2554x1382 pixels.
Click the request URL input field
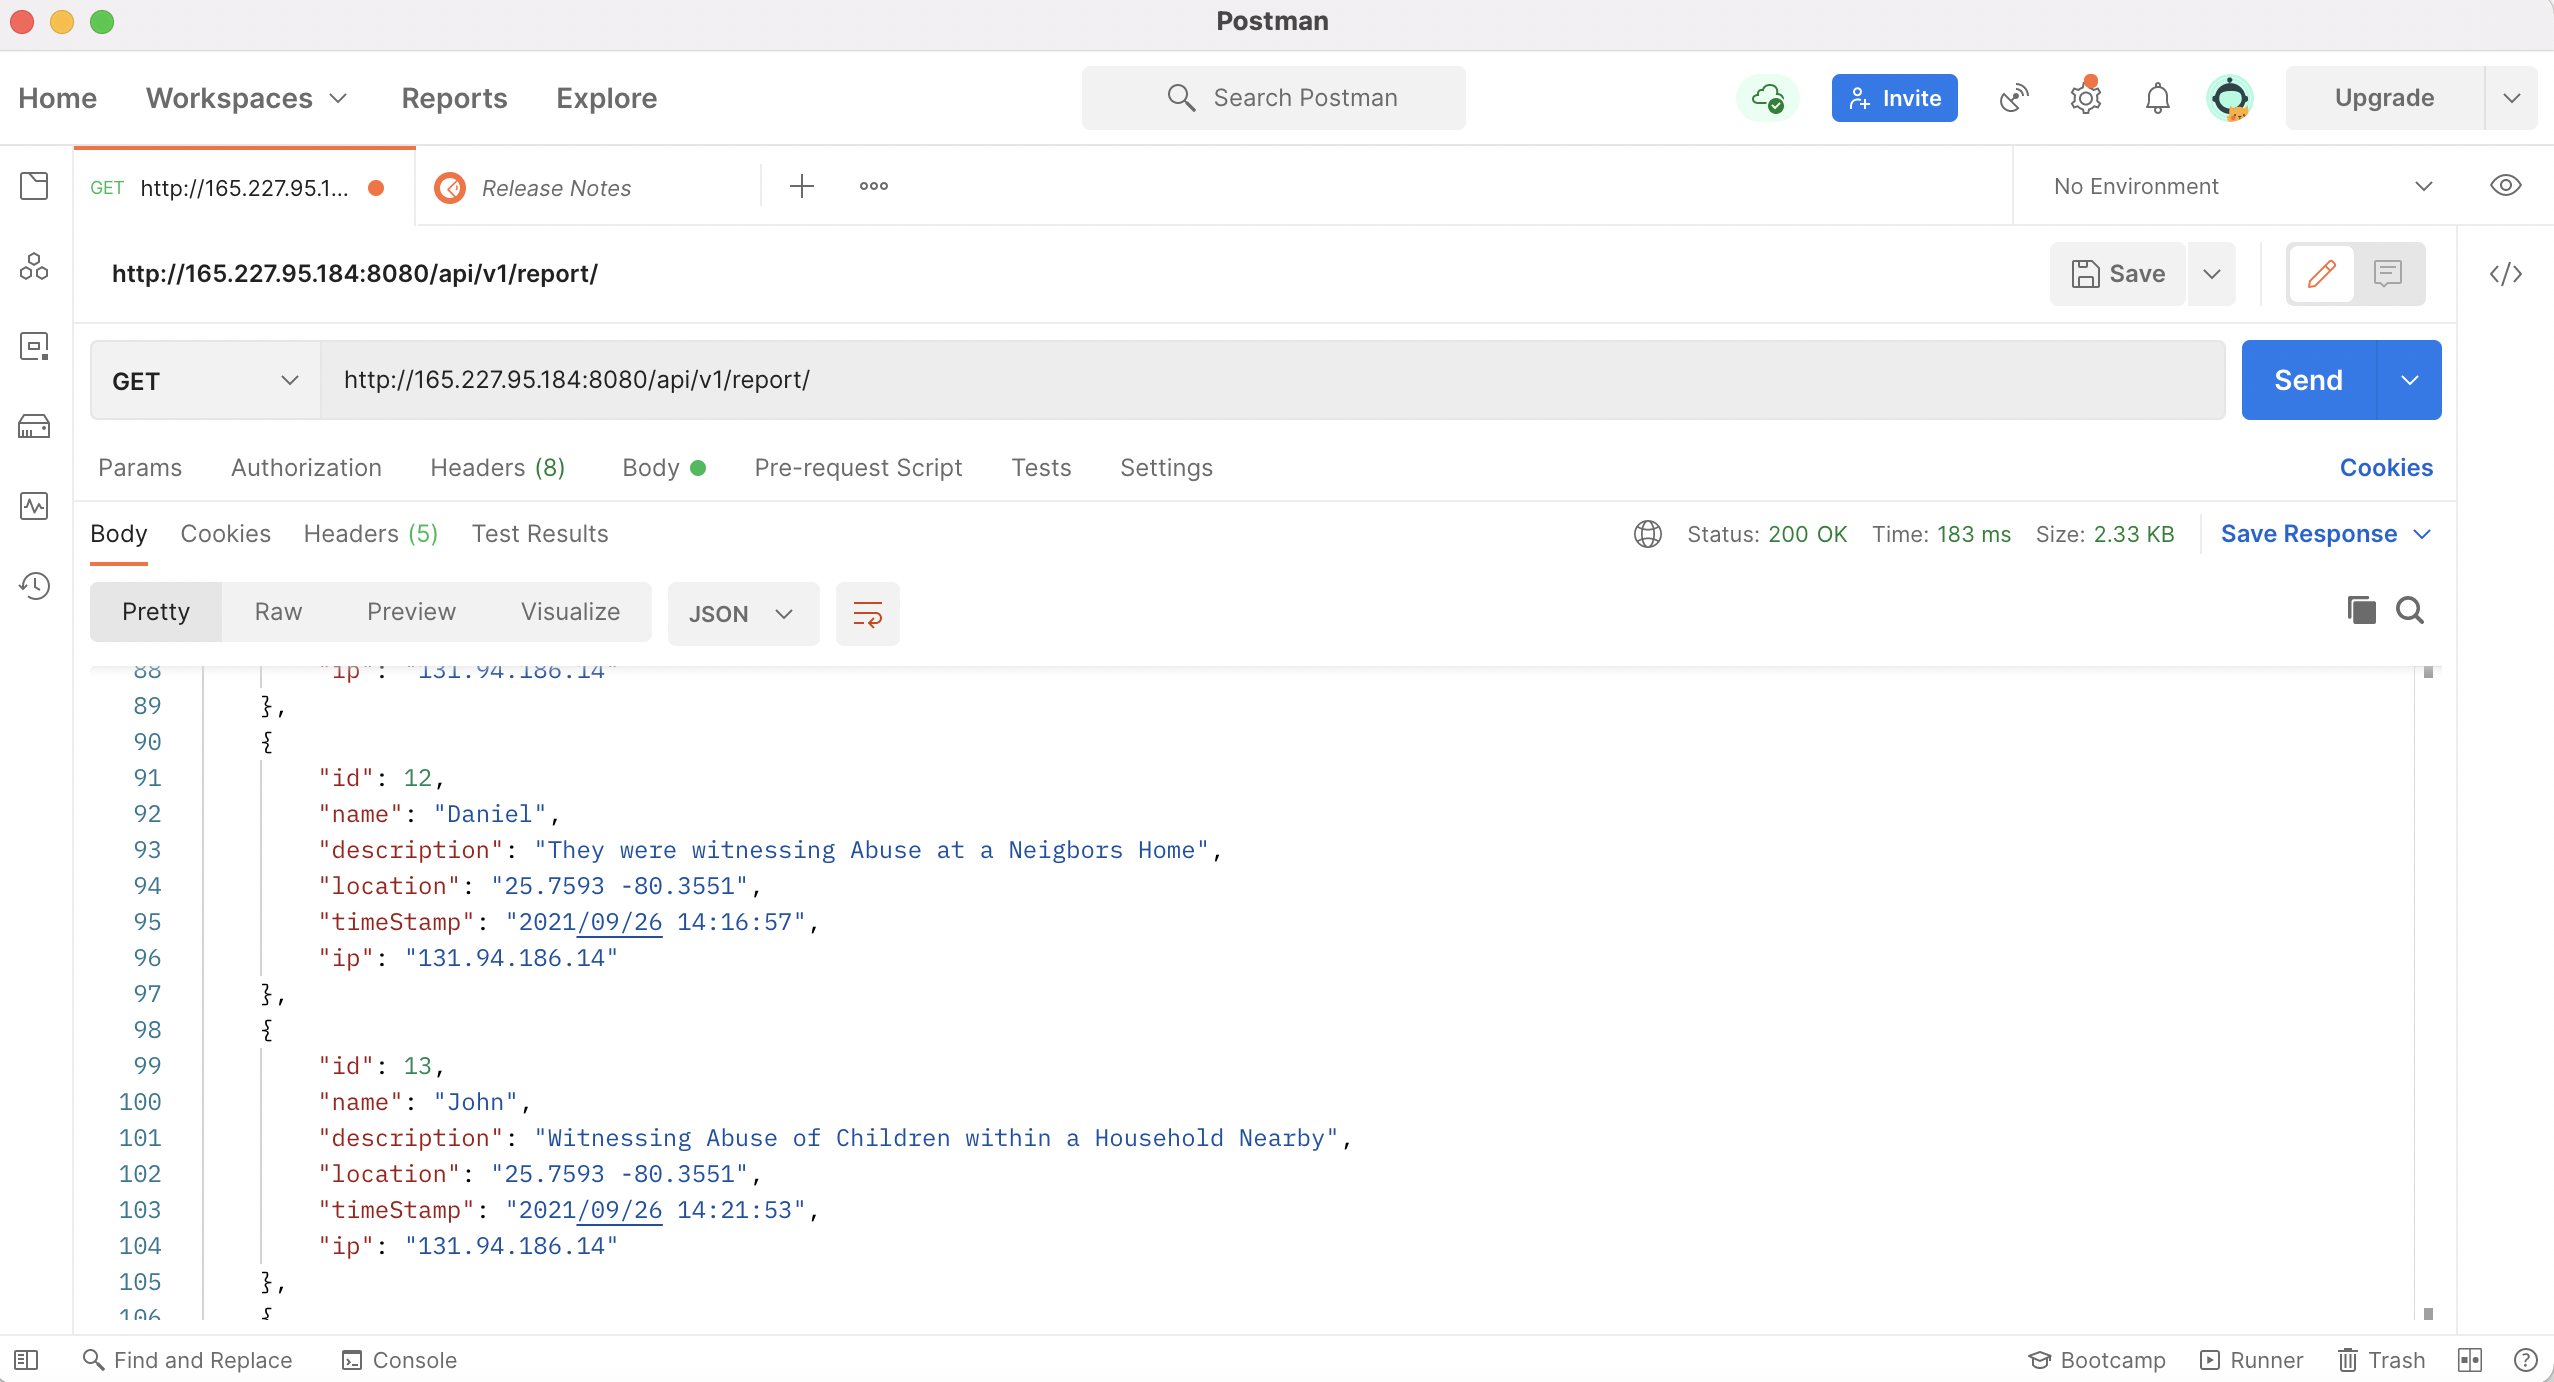point(1270,380)
